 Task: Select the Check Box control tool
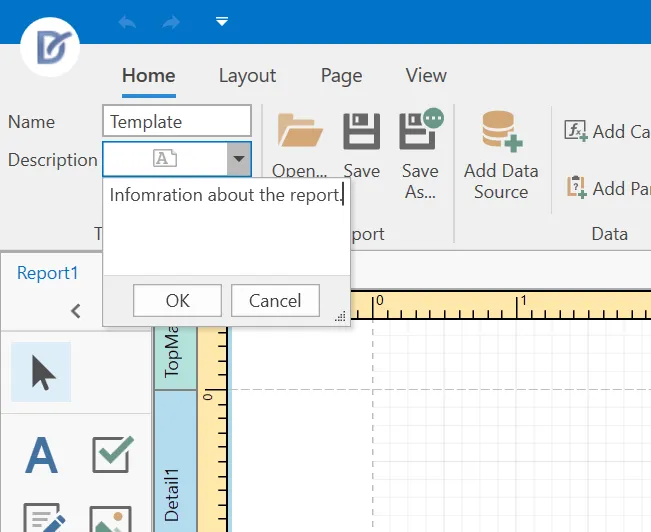pyautogui.click(x=112, y=454)
